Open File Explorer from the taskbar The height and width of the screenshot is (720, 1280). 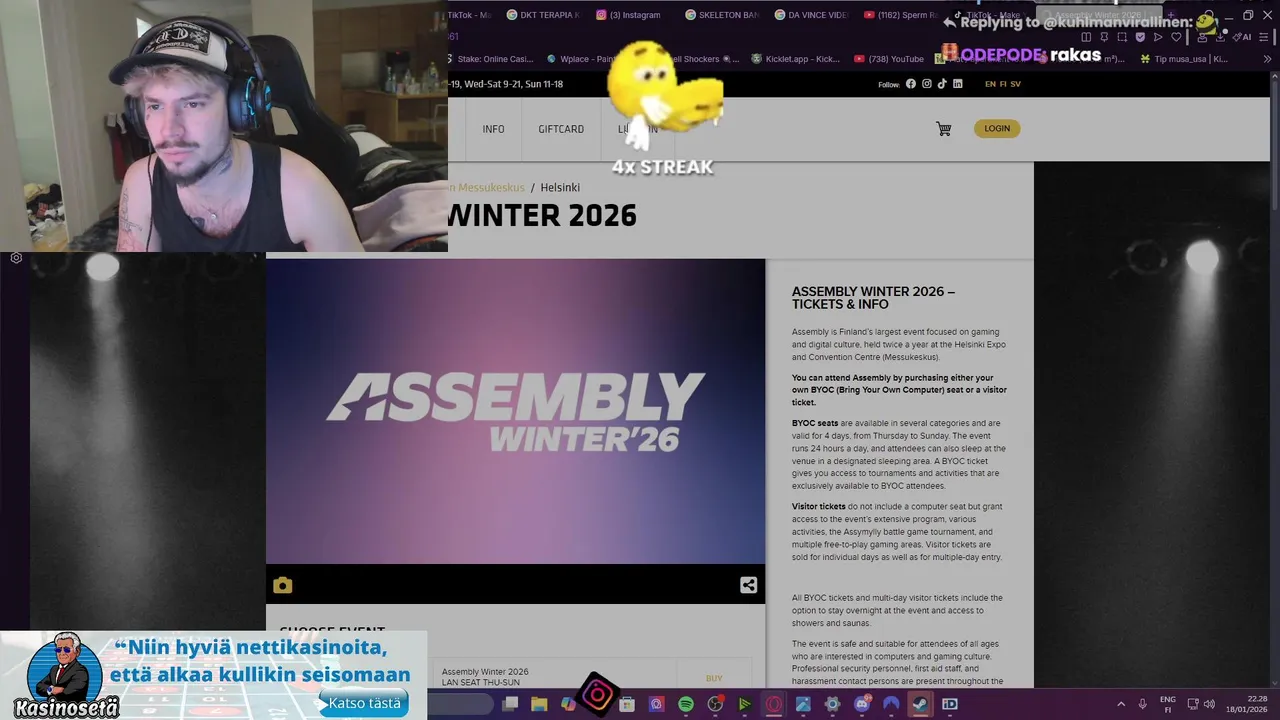pos(539,704)
